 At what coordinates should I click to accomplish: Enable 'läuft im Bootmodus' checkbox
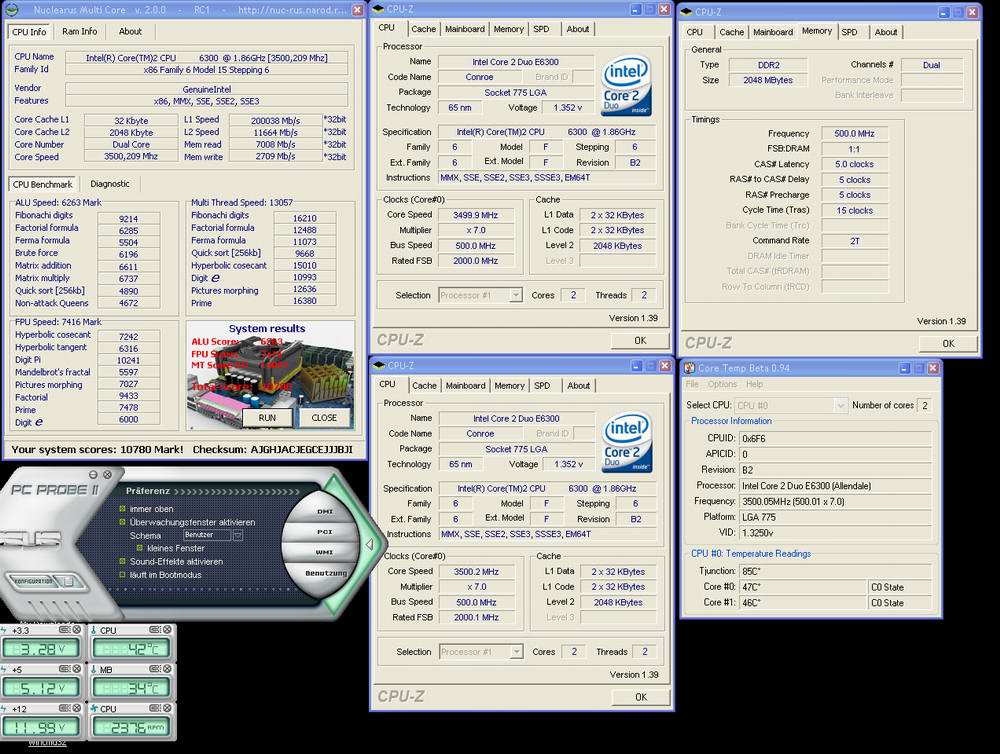coord(122,575)
